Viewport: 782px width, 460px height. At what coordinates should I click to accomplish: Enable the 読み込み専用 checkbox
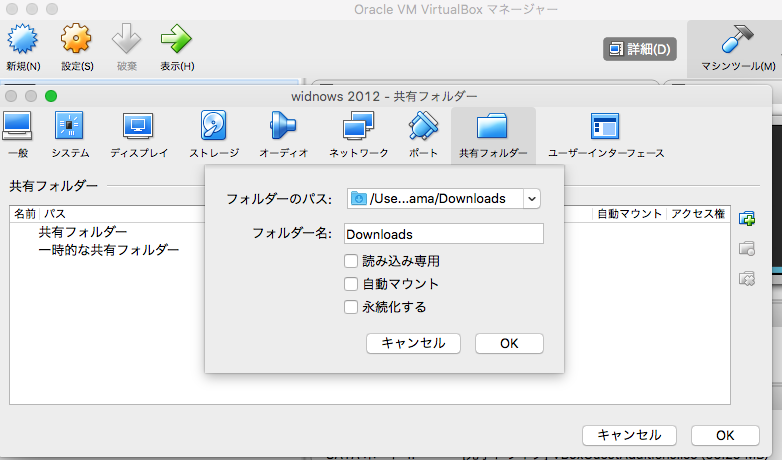[x=351, y=261]
